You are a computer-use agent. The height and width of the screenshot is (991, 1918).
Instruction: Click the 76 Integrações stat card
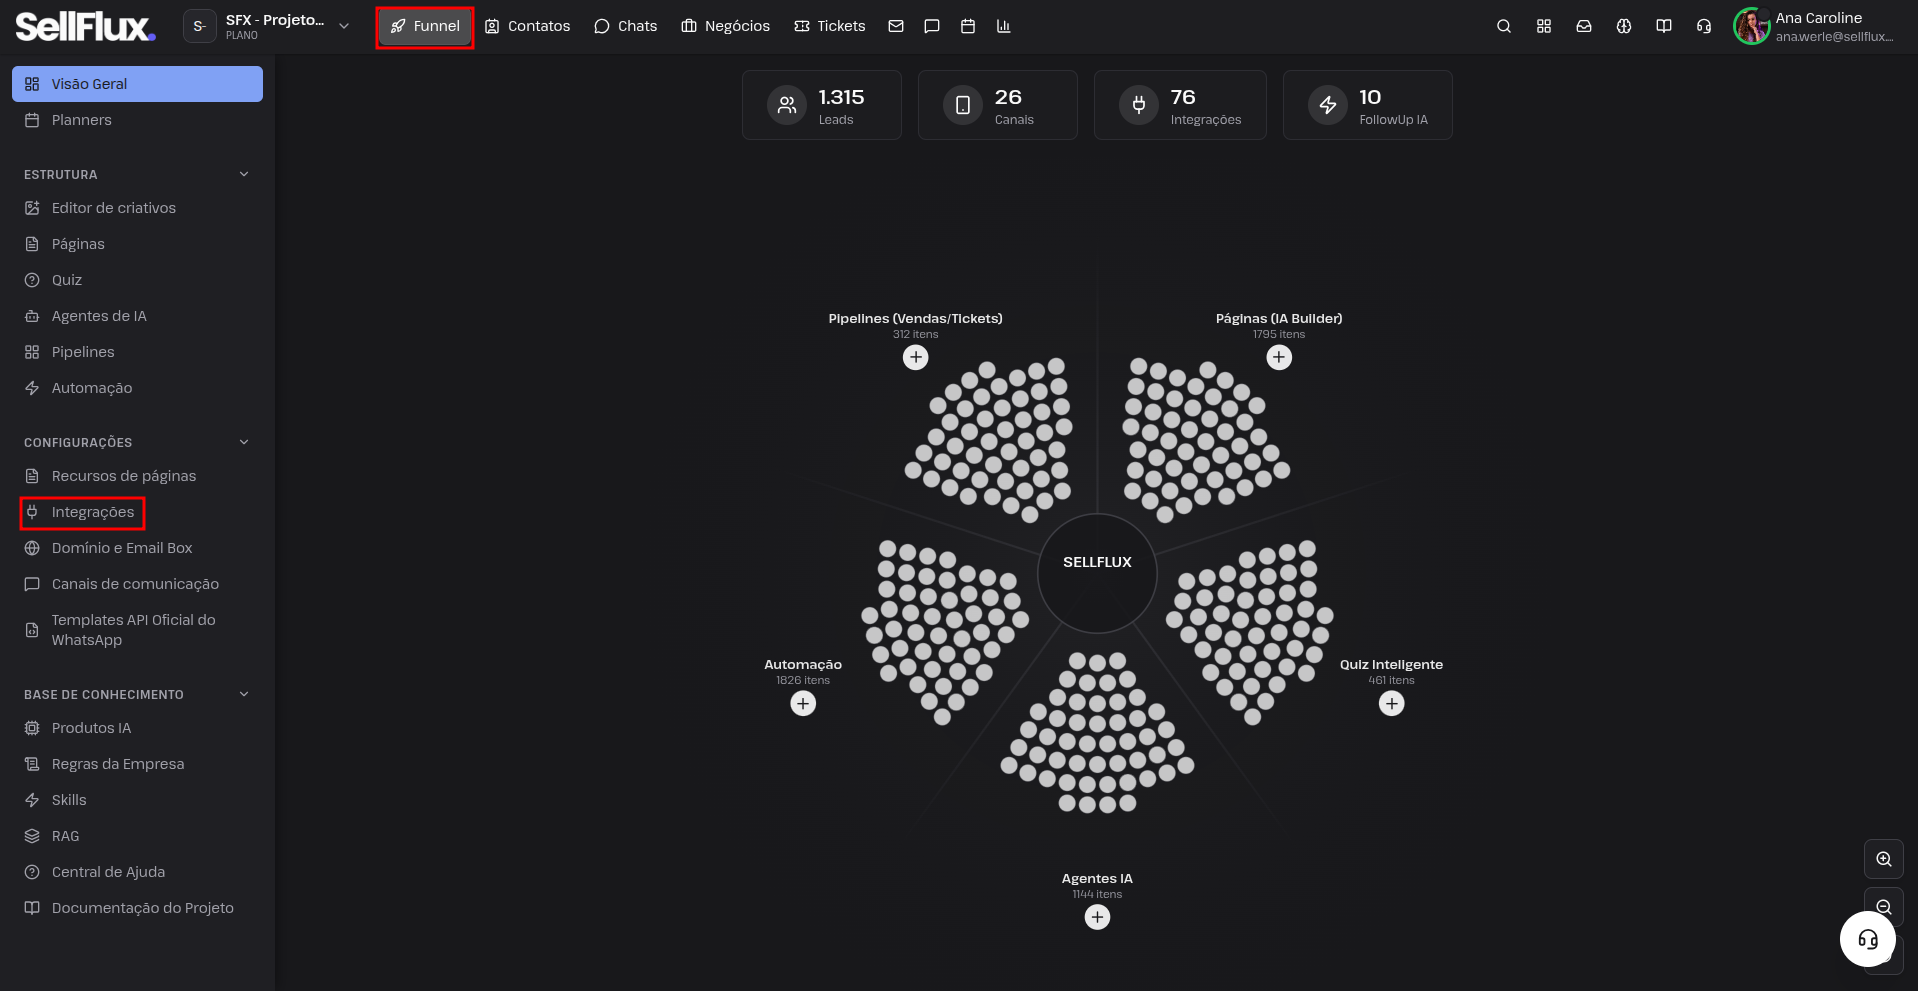coord(1180,105)
